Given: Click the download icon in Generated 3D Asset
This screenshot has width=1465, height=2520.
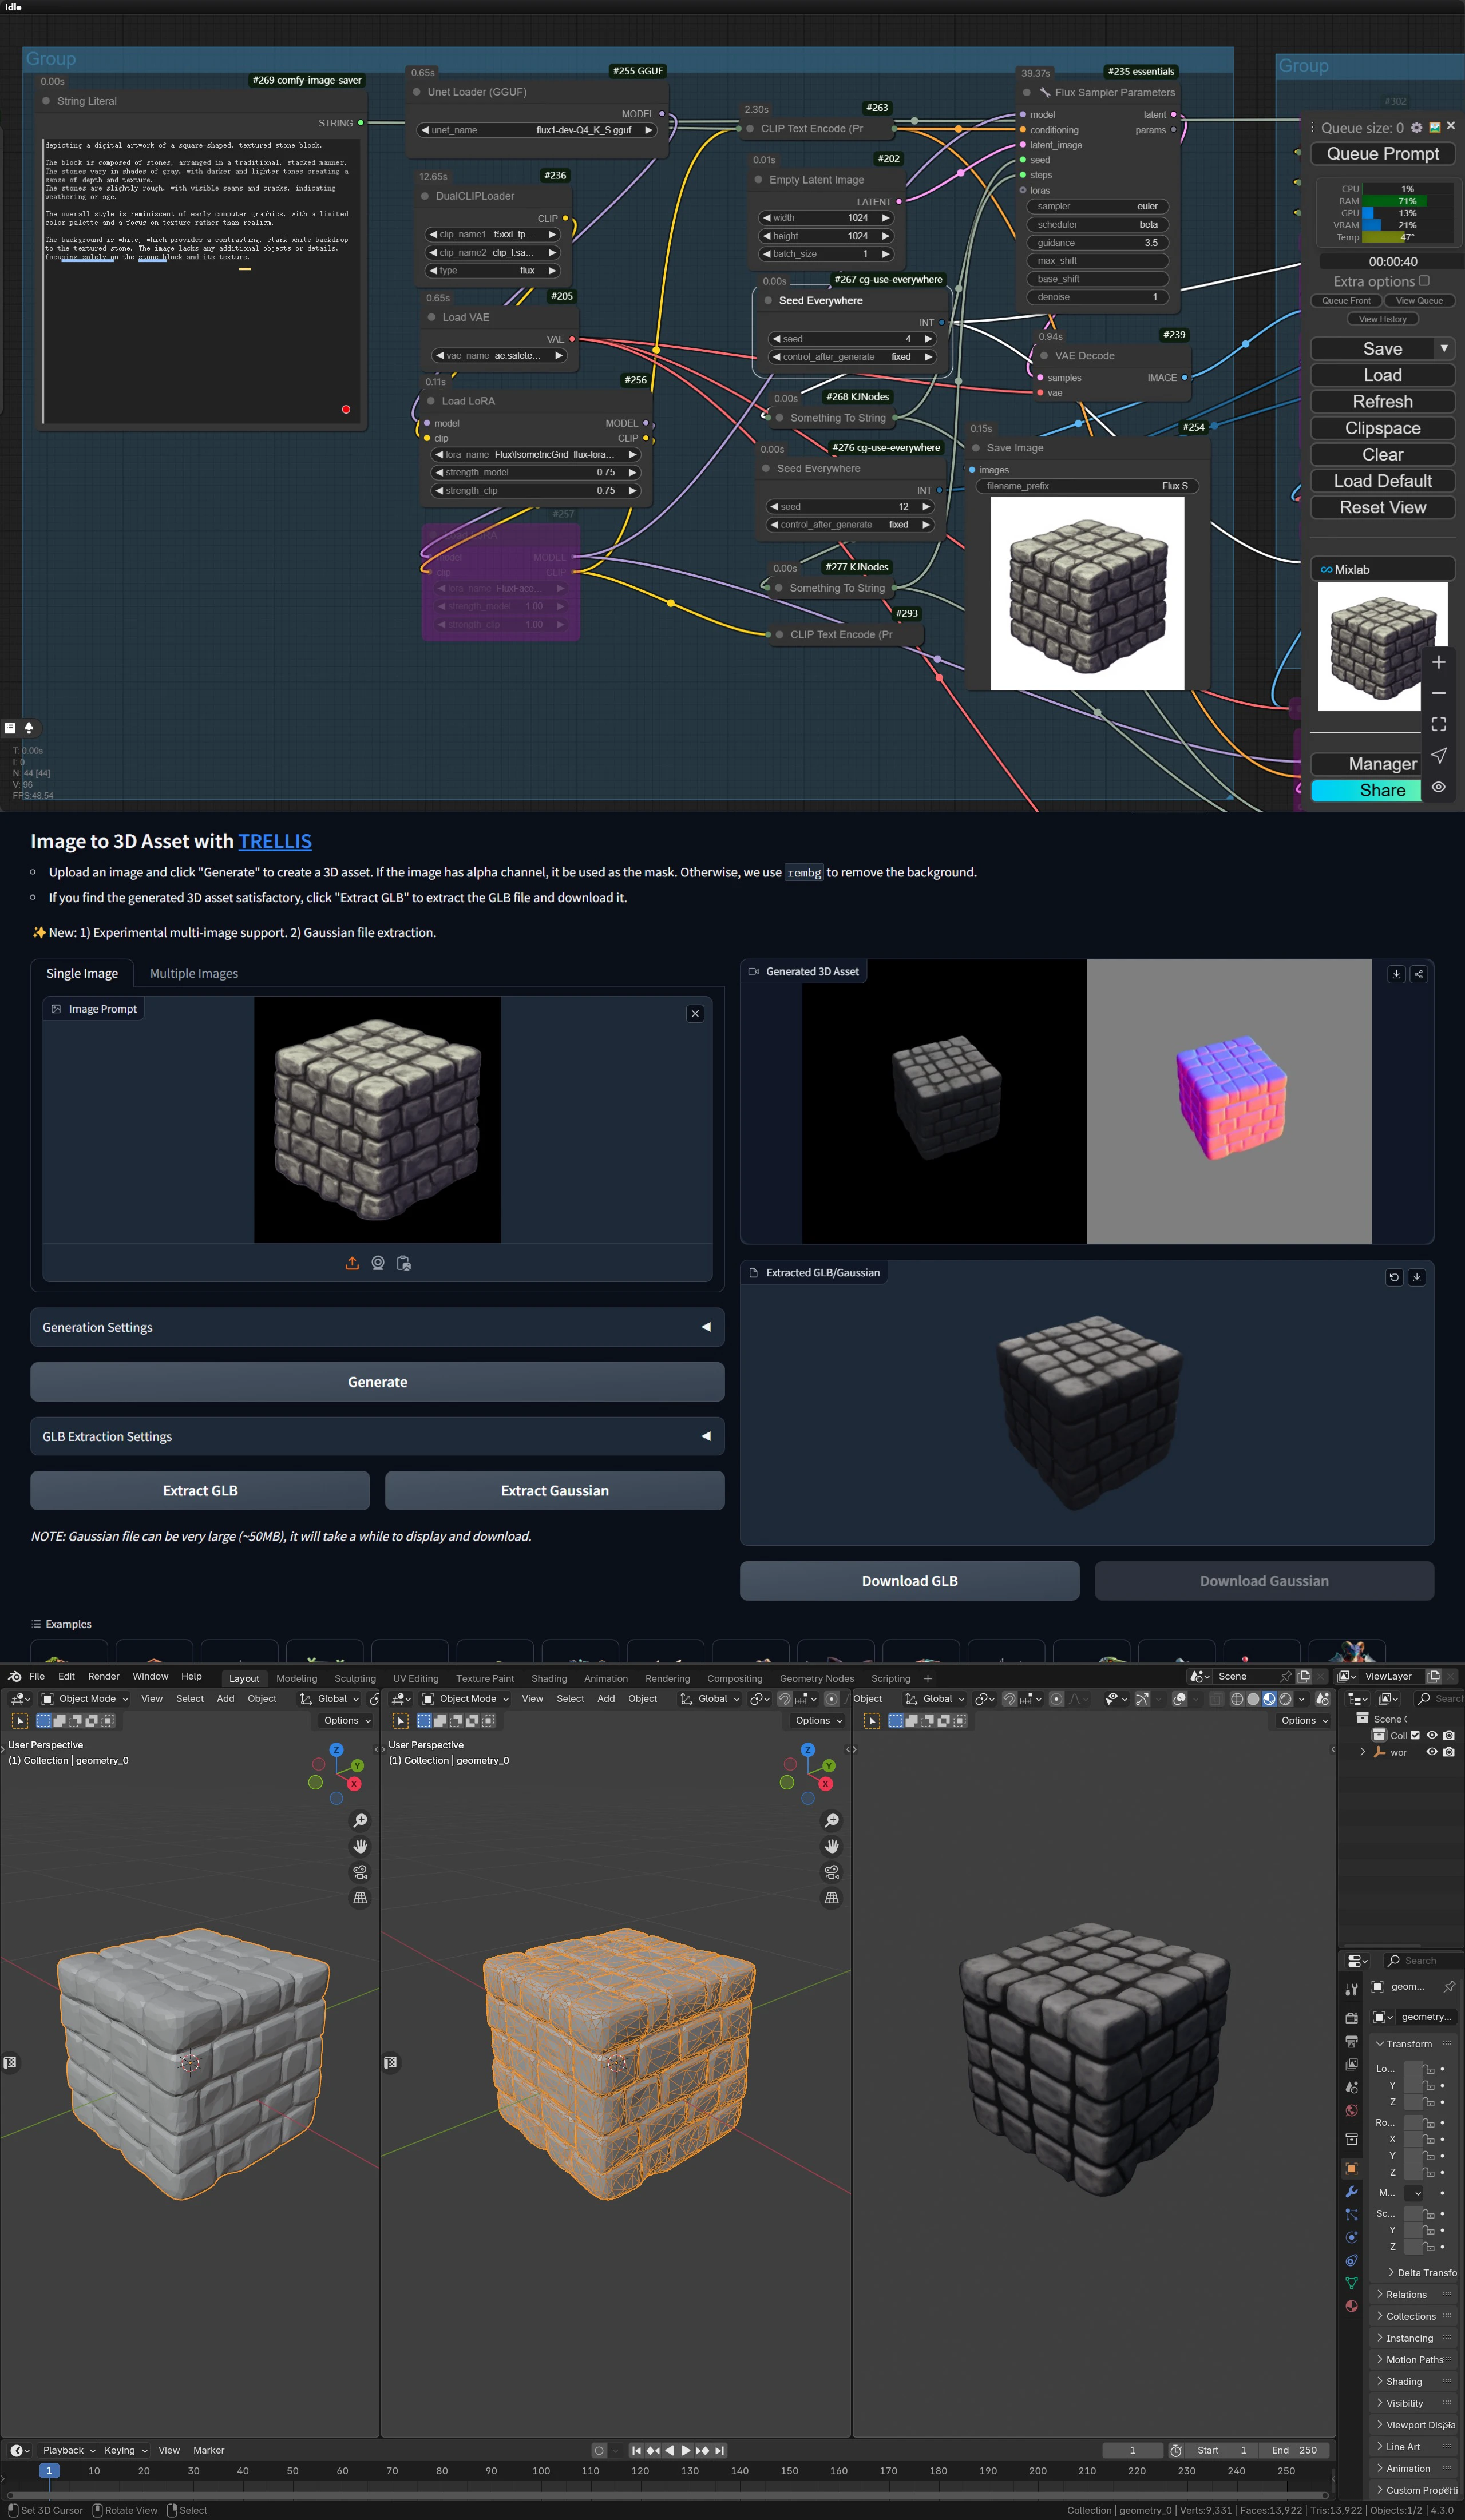Looking at the screenshot, I should 1396,974.
